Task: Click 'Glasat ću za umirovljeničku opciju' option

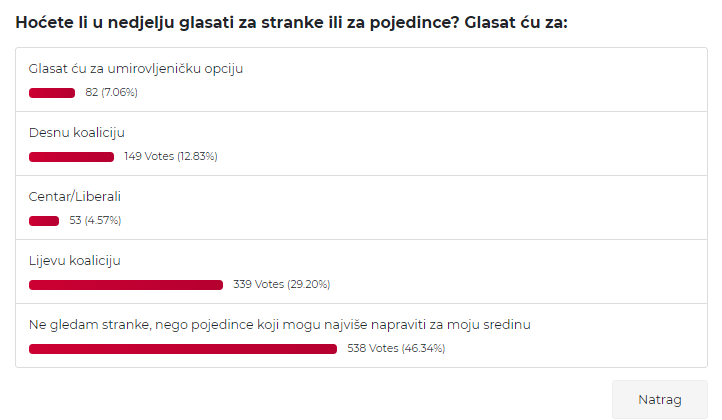Action: point(136,69)
